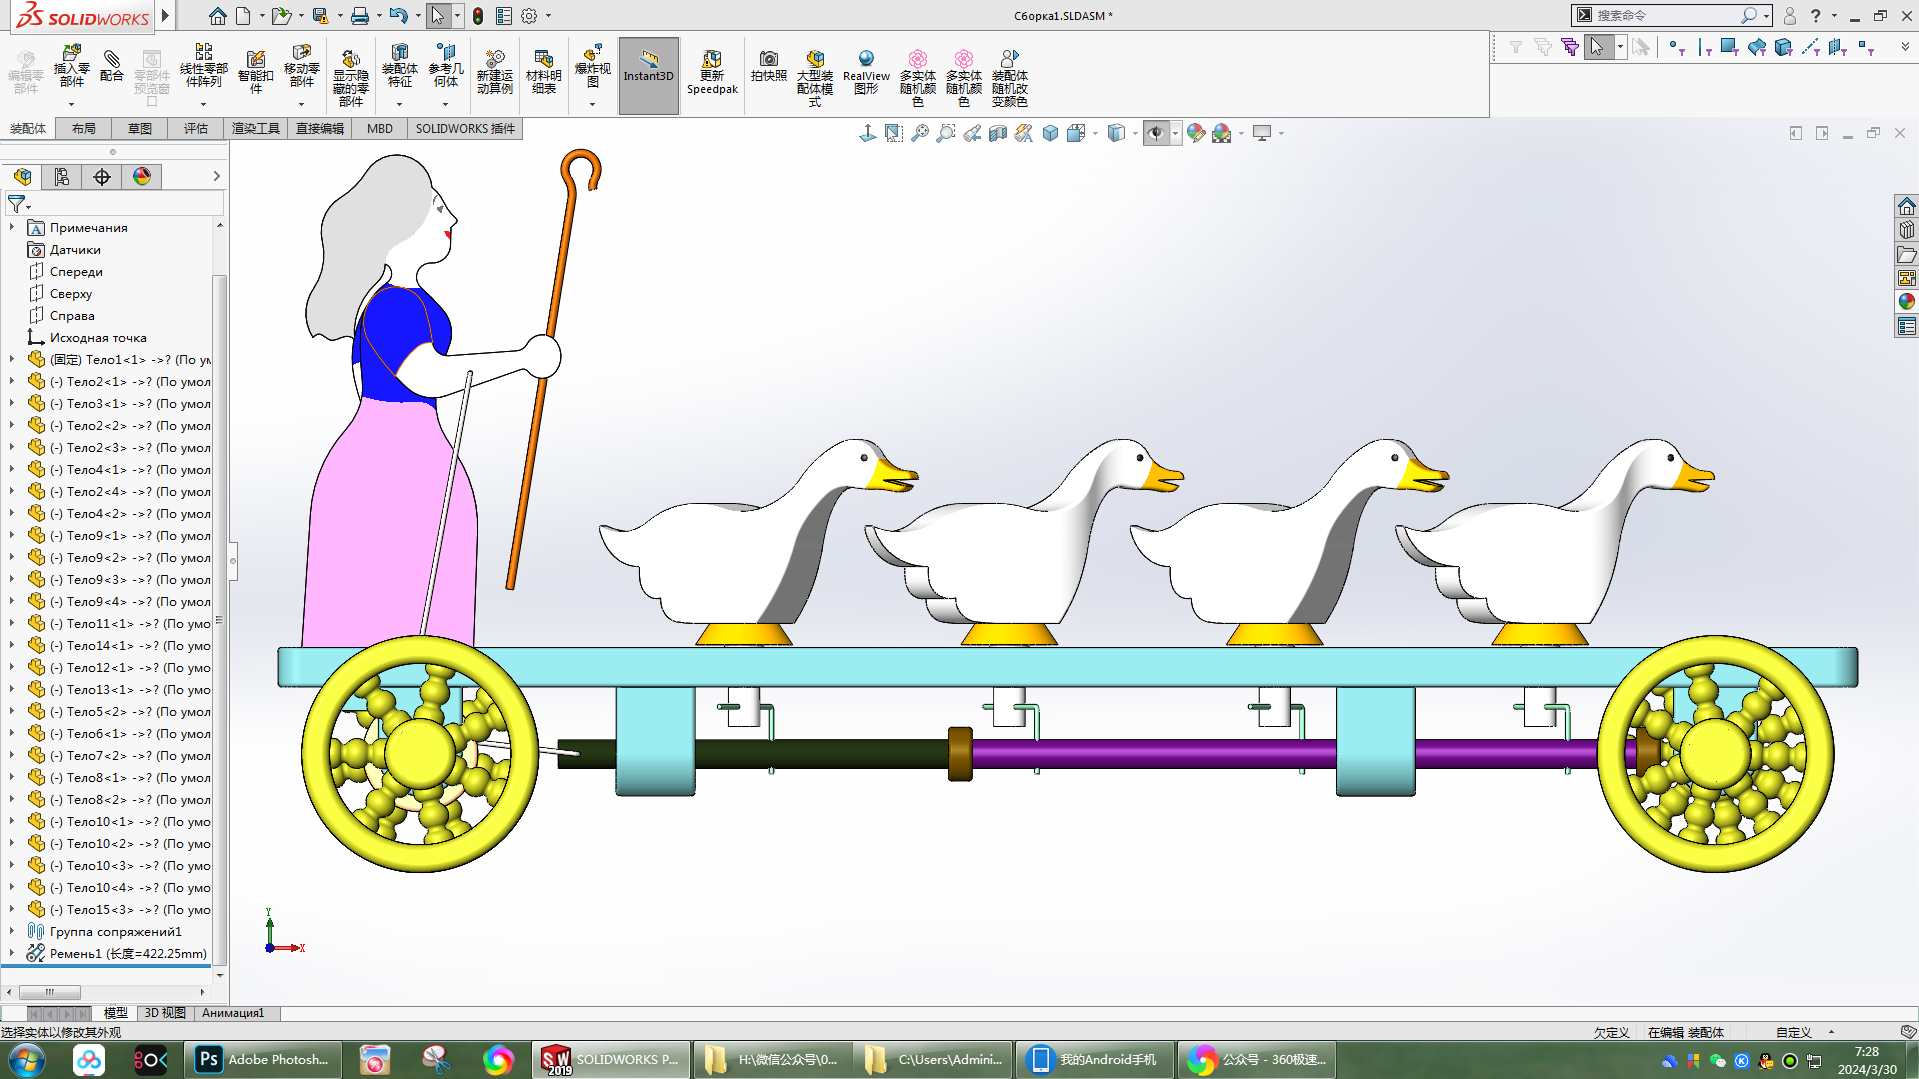Start a New Motion Study

494,72
